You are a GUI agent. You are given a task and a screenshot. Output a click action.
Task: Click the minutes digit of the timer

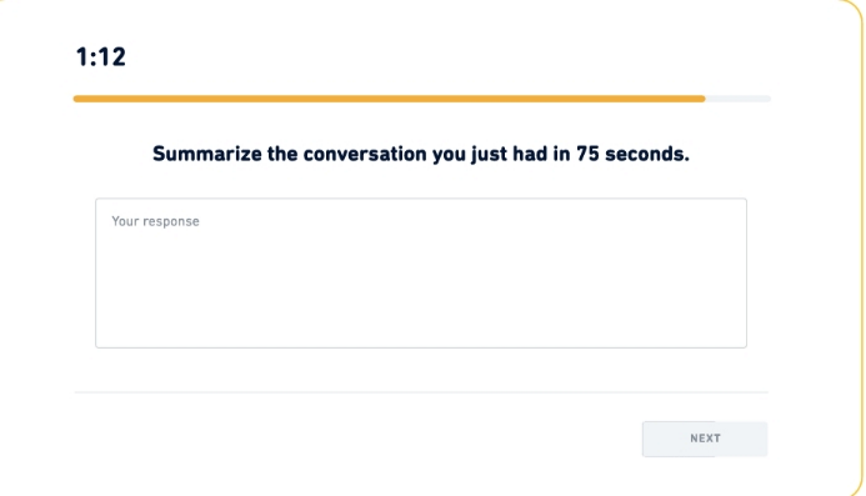click(81, 58)
